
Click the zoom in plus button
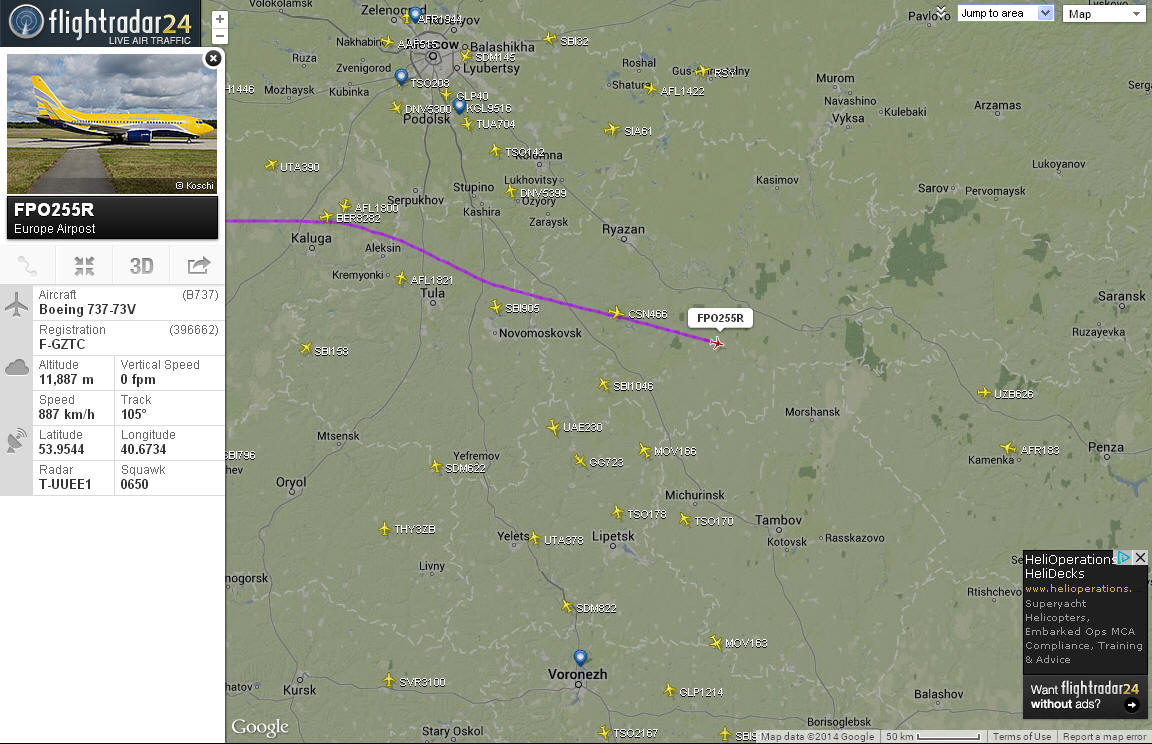click(x=219, y=19)
